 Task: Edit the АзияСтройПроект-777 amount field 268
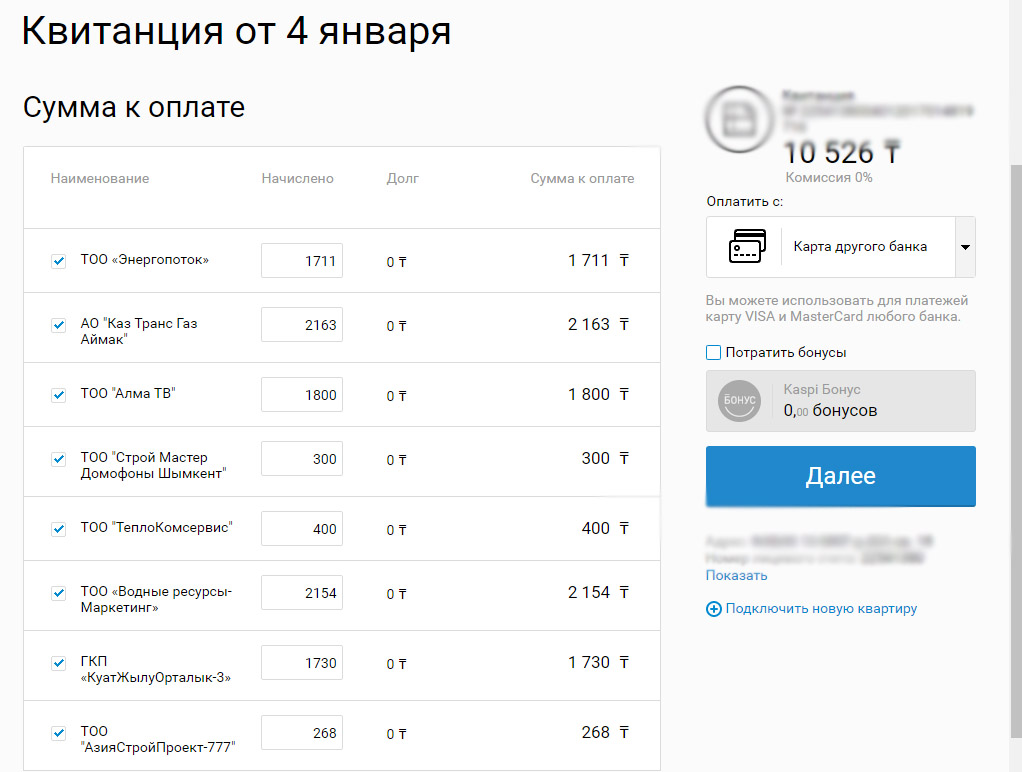tap(302, 732)
